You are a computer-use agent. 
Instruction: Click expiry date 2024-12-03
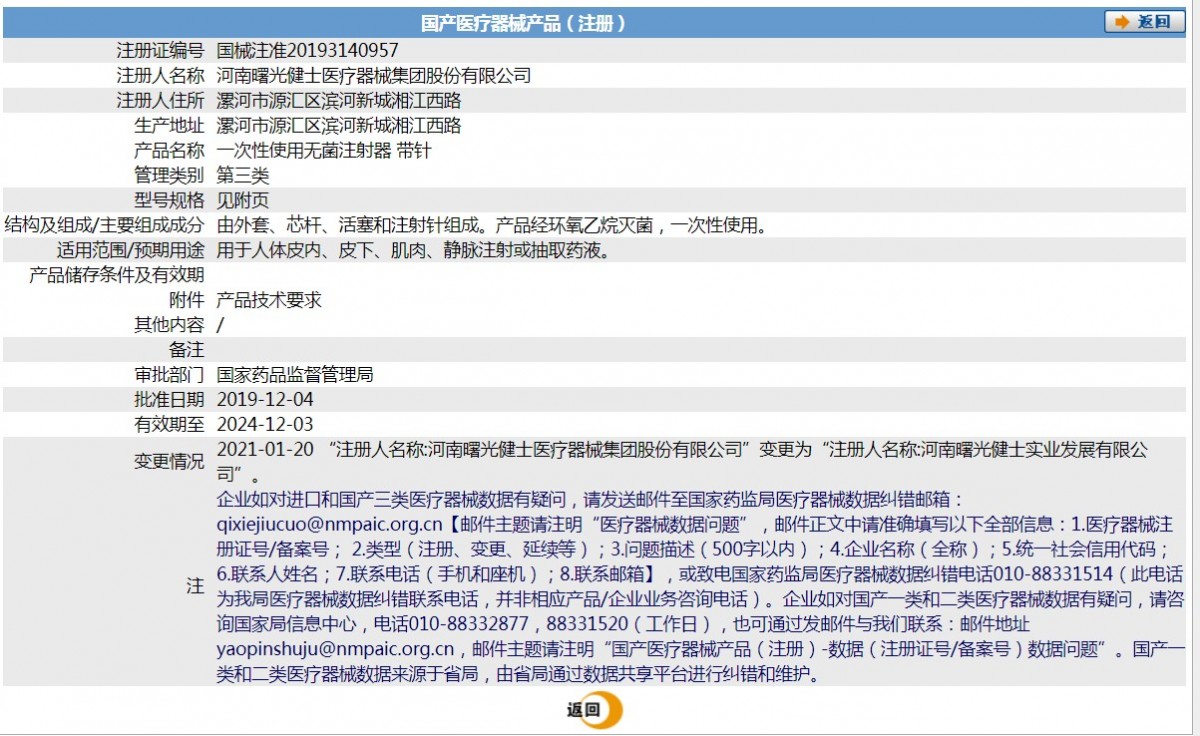pos(265,425)
